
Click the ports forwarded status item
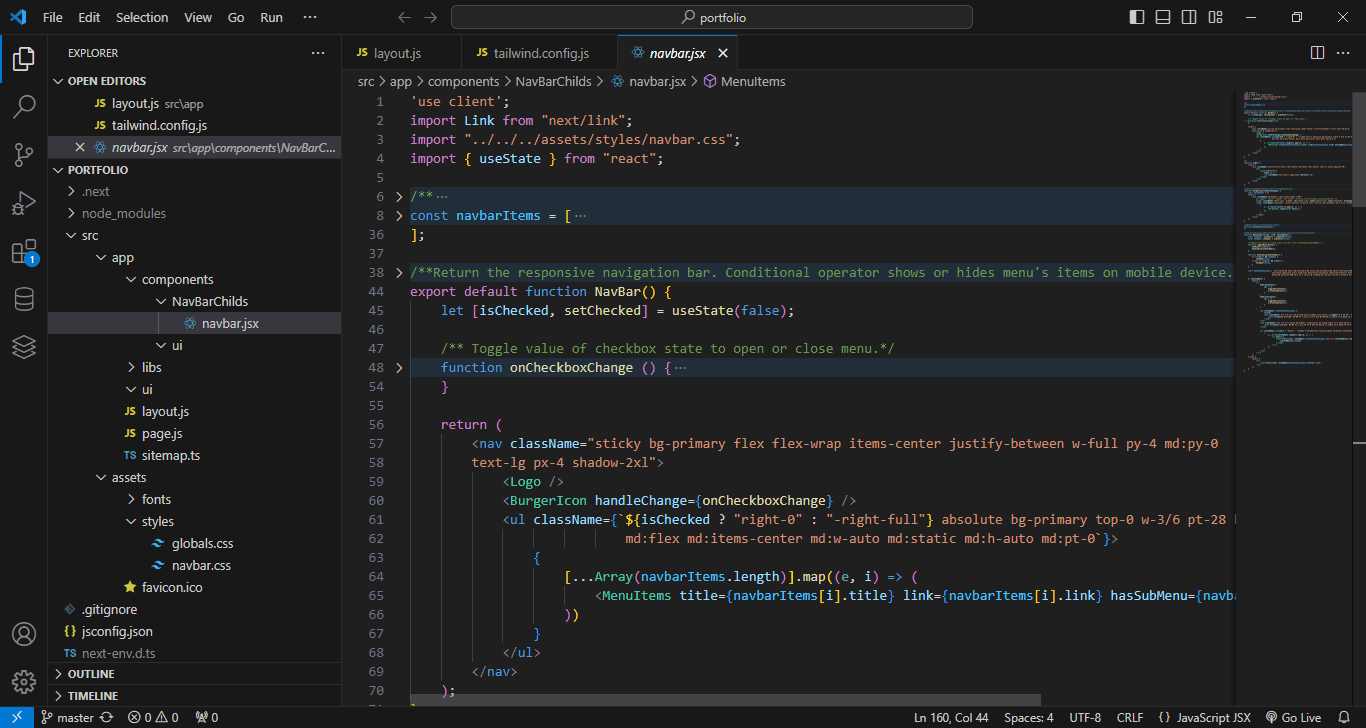[207, 717]
